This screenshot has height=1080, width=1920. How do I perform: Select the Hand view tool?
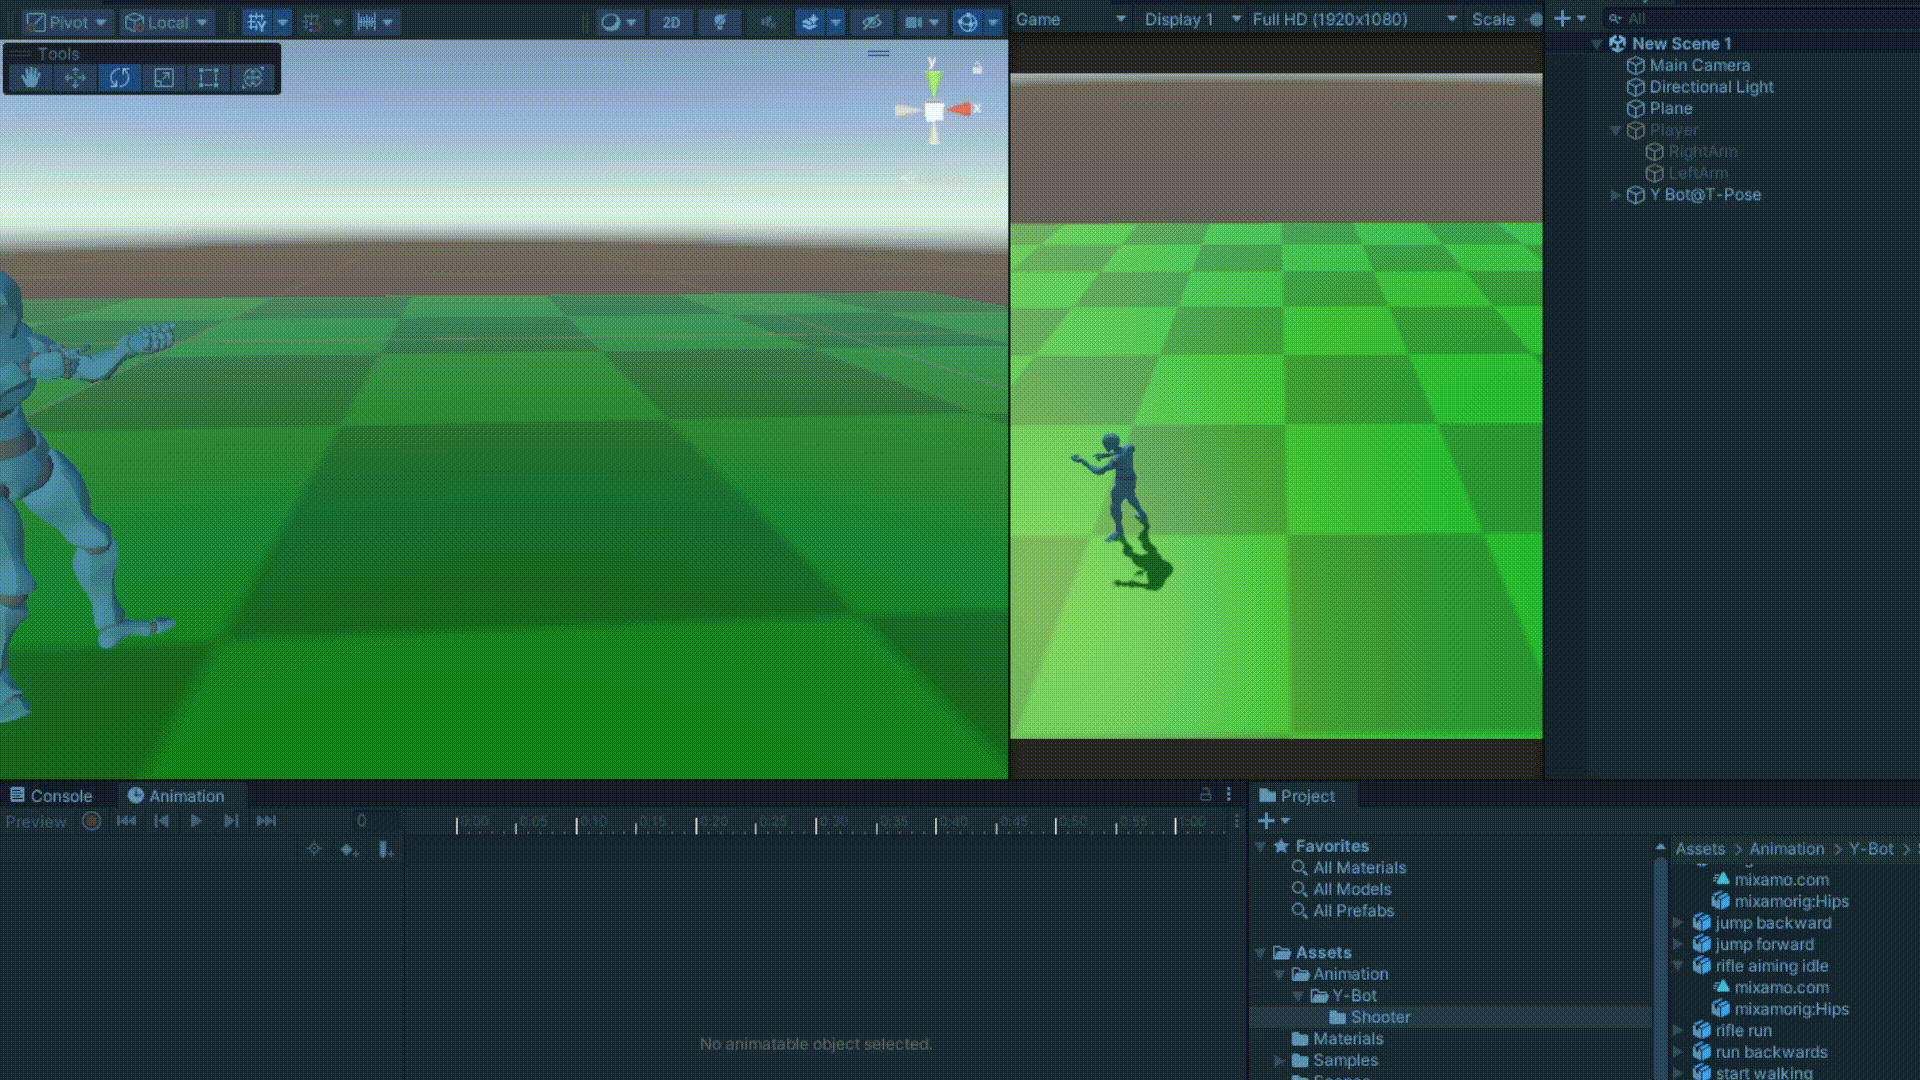31,78
